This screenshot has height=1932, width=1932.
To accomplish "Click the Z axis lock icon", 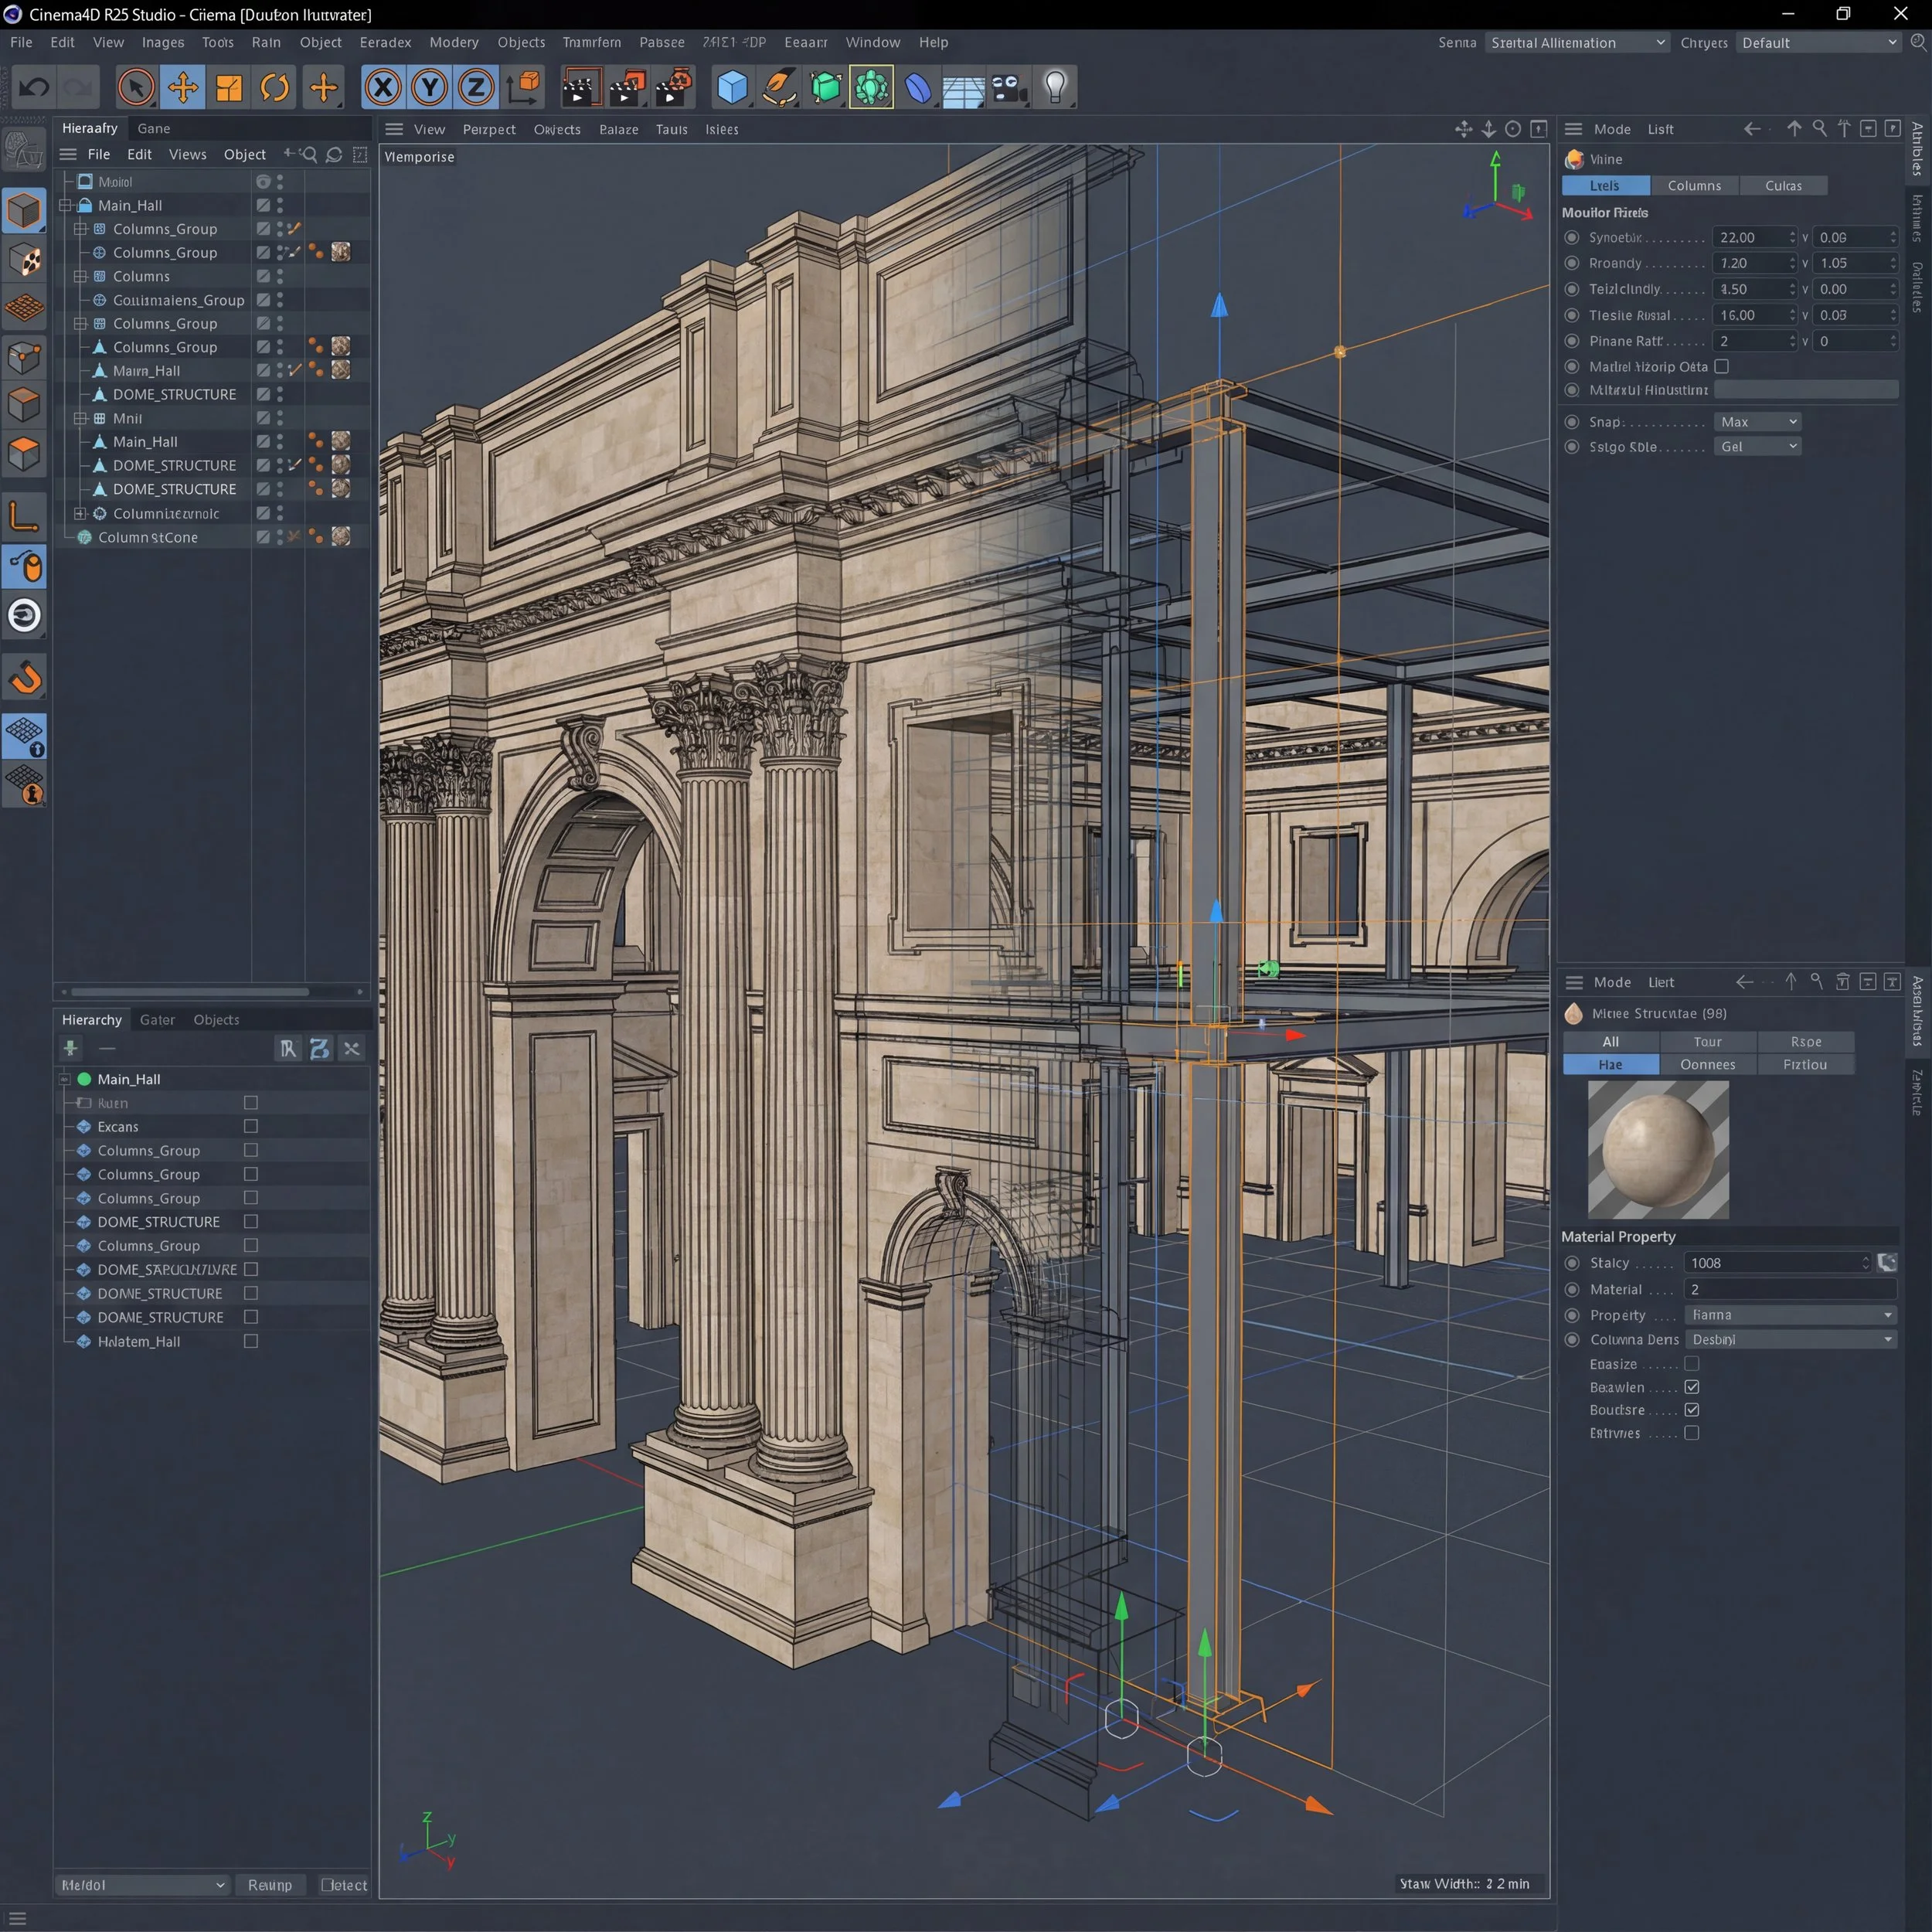I will click(x=476, y=88).
